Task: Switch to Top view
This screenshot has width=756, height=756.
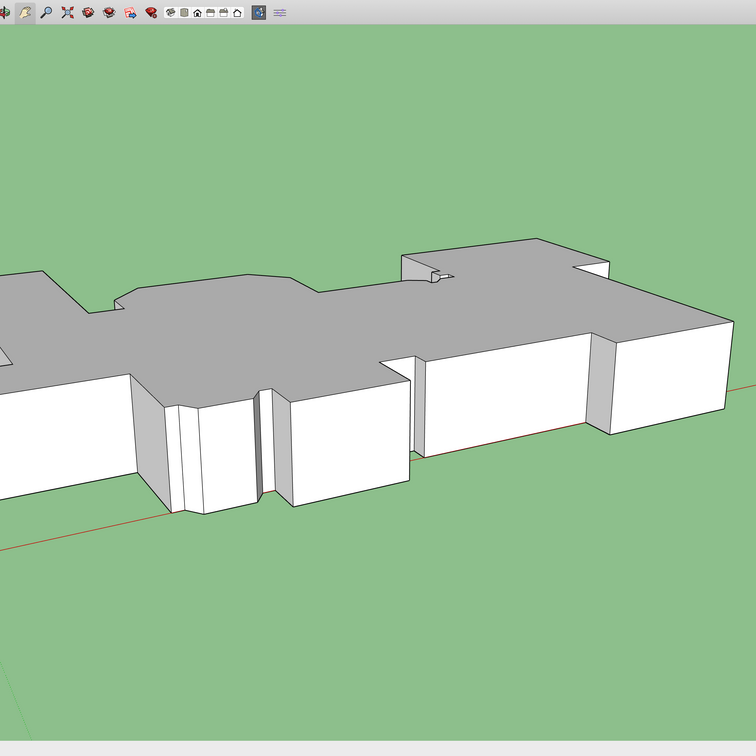Action: click(184, 13)
